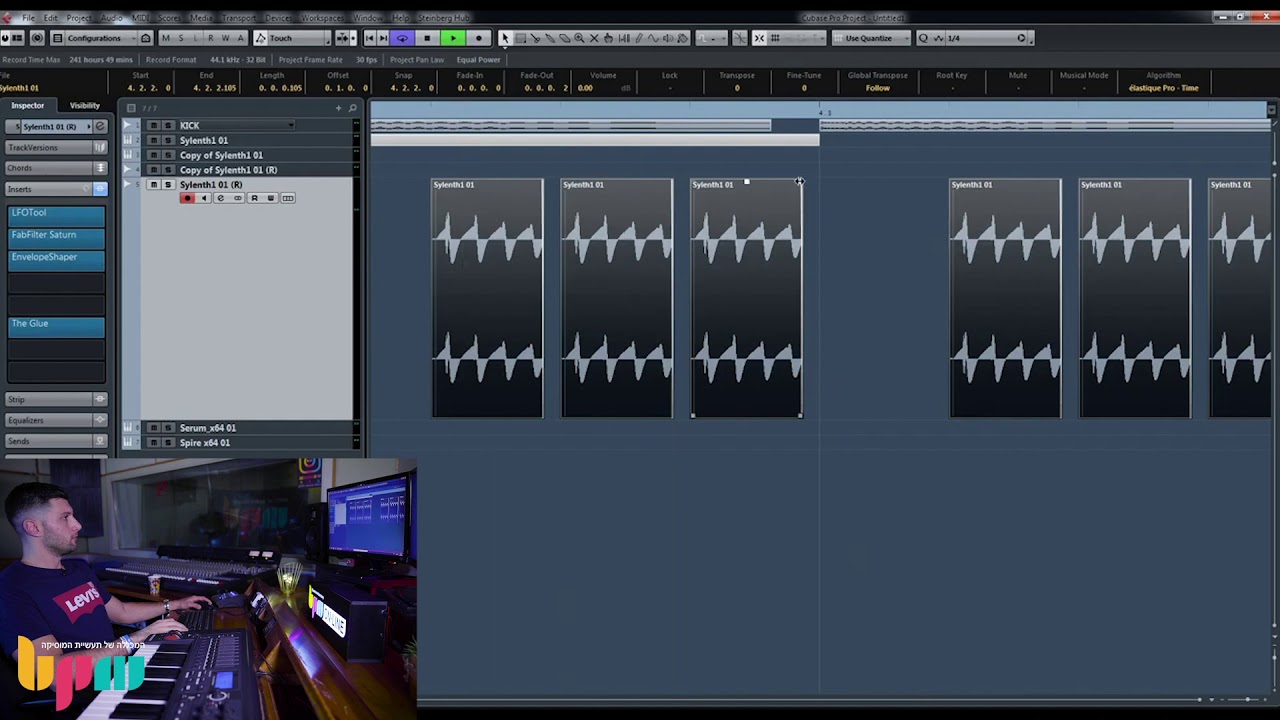1280x720 pixels.
Task: Mute the Serum_x64 01 track
Action: pos(153,428)
